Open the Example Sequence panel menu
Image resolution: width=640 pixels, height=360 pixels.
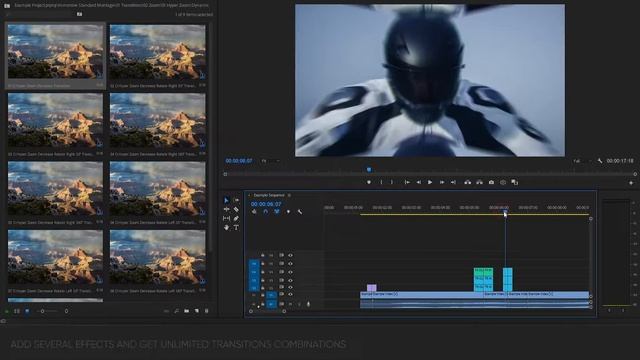click(289, 195)
